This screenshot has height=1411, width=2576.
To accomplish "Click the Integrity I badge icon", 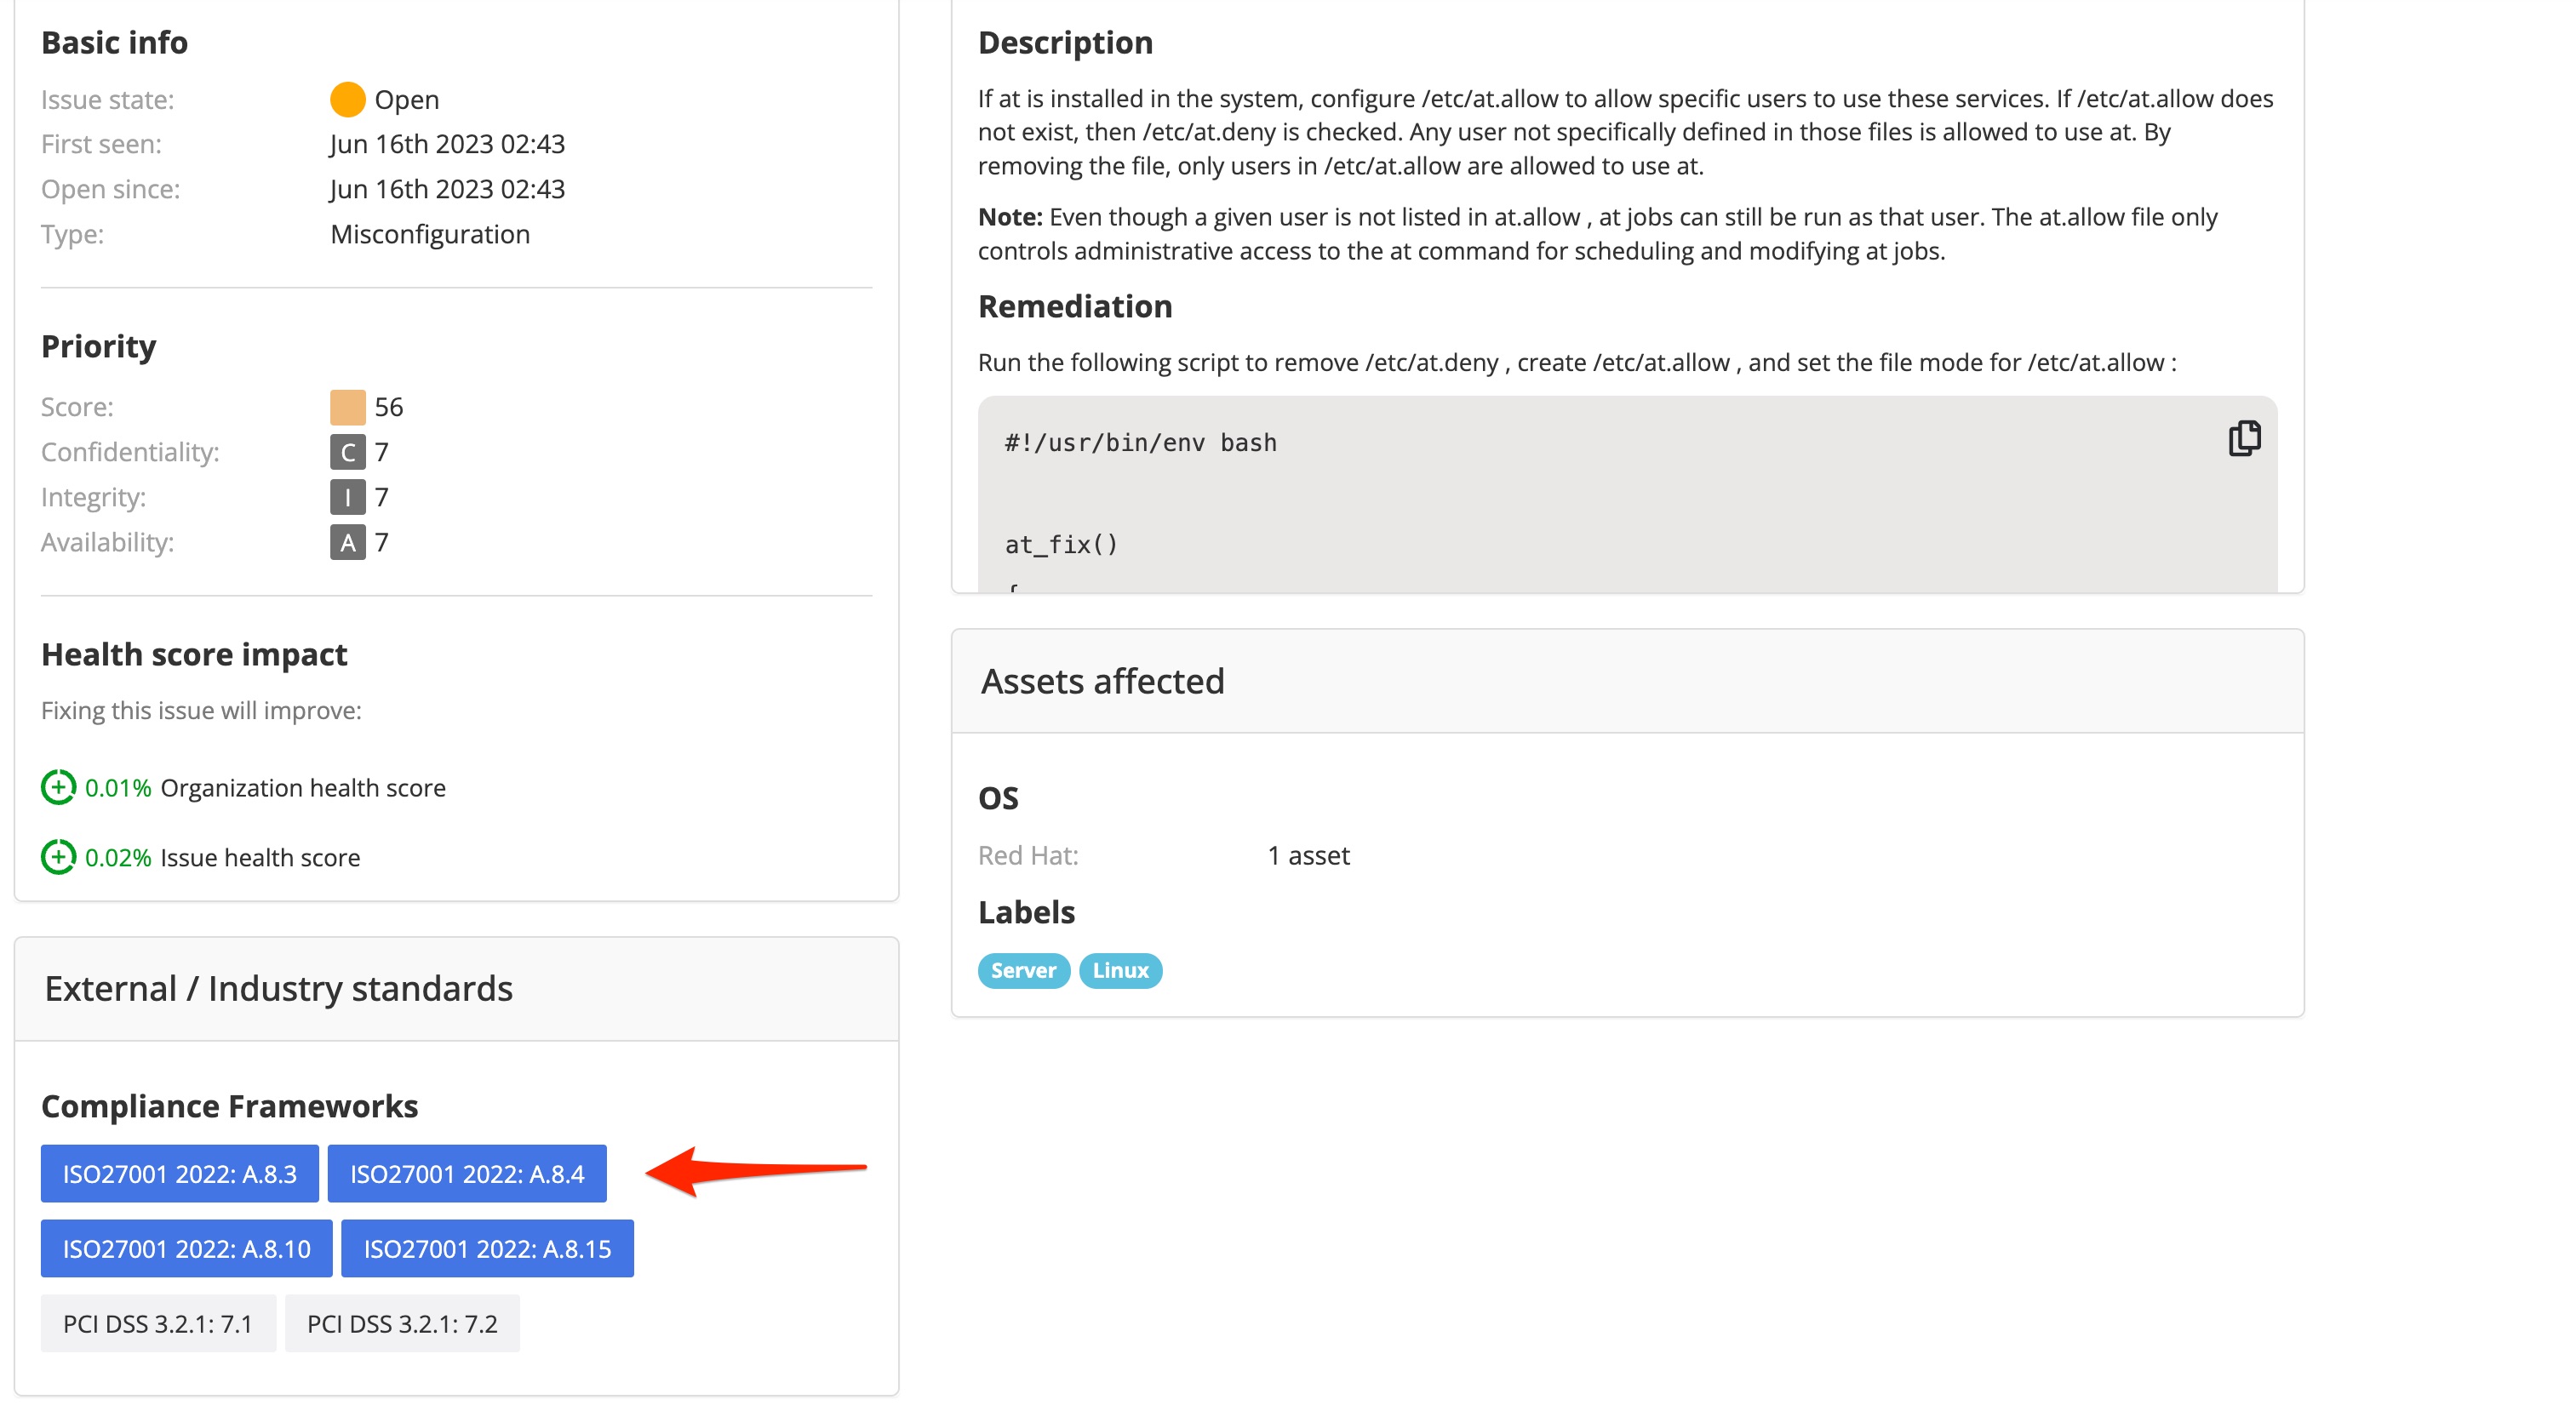I will [347, 497].
